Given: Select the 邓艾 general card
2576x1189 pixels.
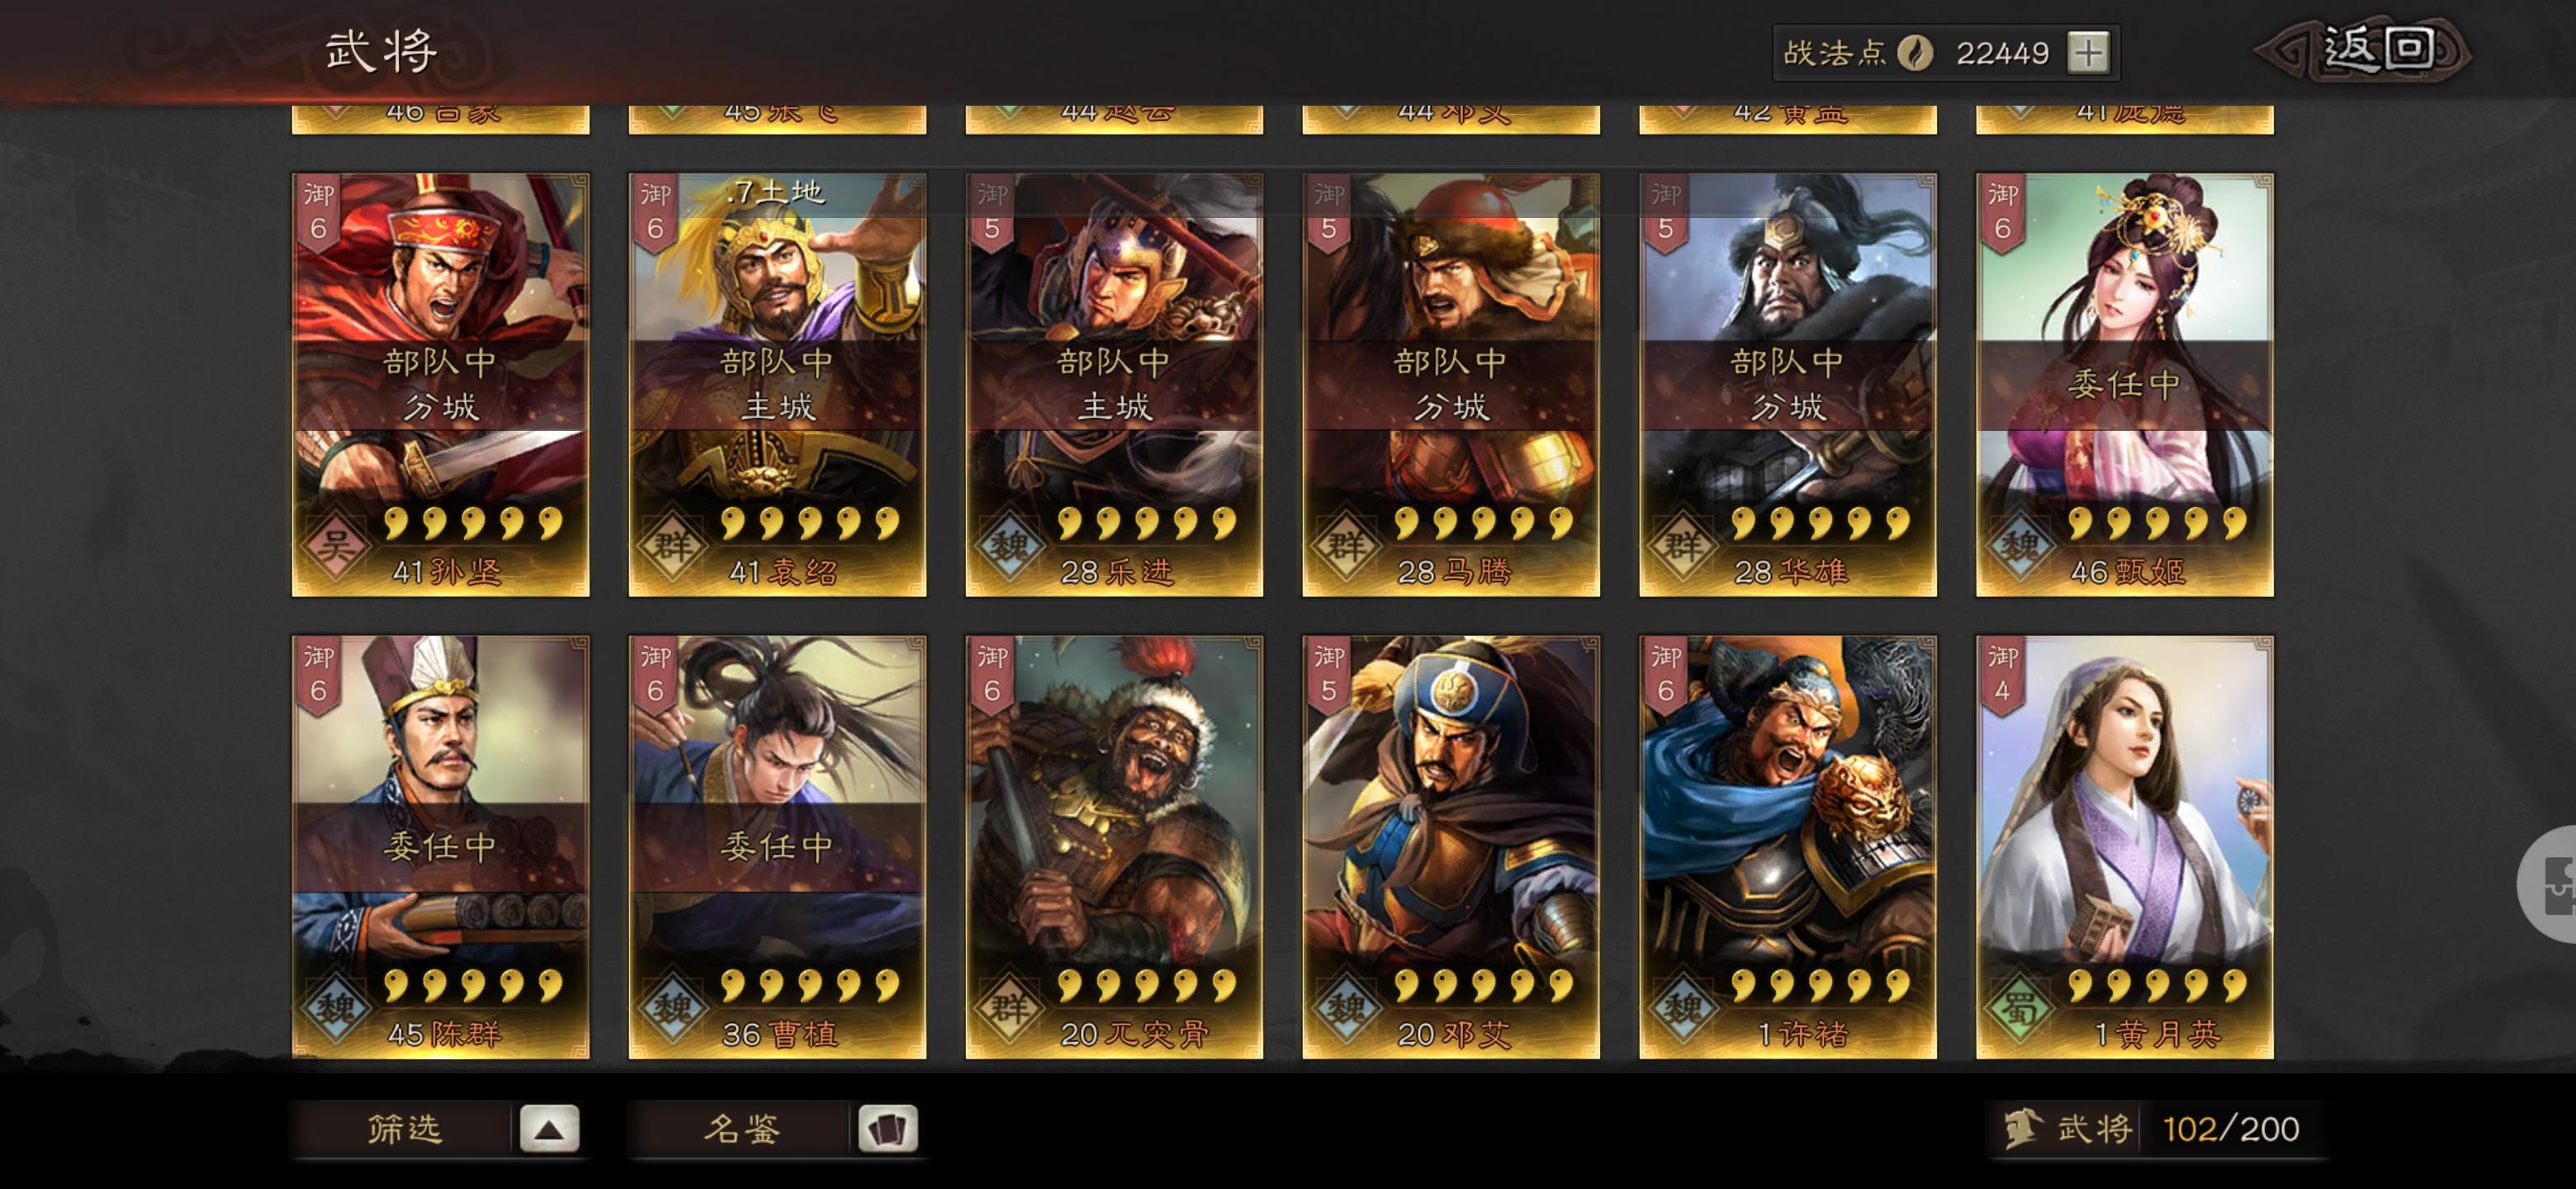Looking at the screenshot, I should coord(1451,847).
